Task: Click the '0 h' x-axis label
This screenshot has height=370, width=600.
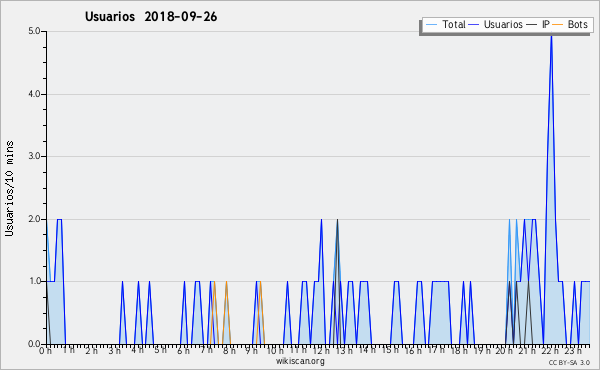Action: 46,351
